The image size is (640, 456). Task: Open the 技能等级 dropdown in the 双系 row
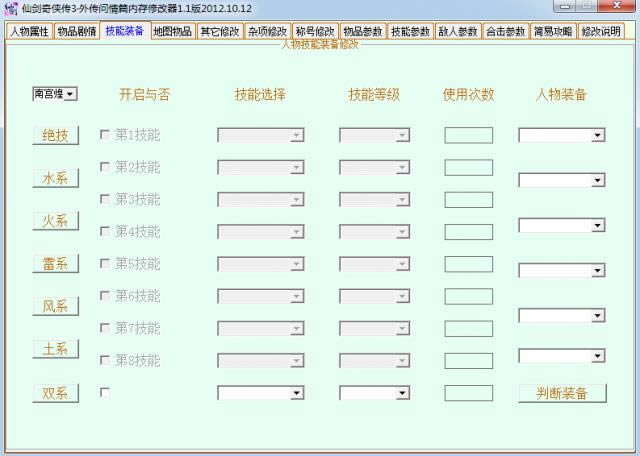coord(374,393)
